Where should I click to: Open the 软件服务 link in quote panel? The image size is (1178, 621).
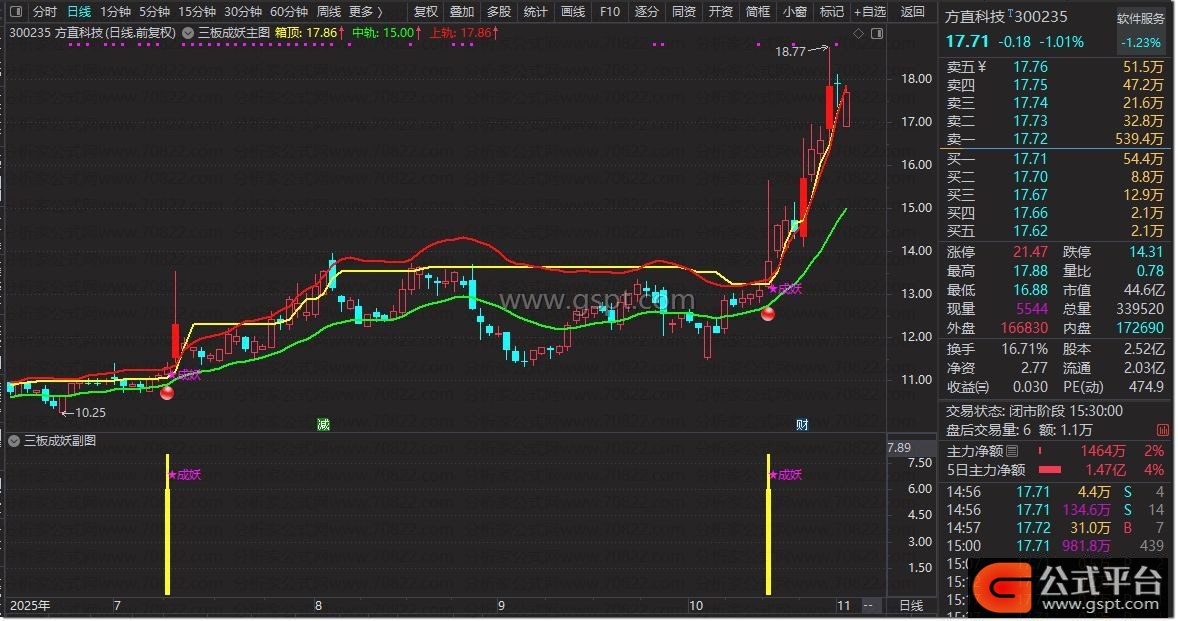1140,18
